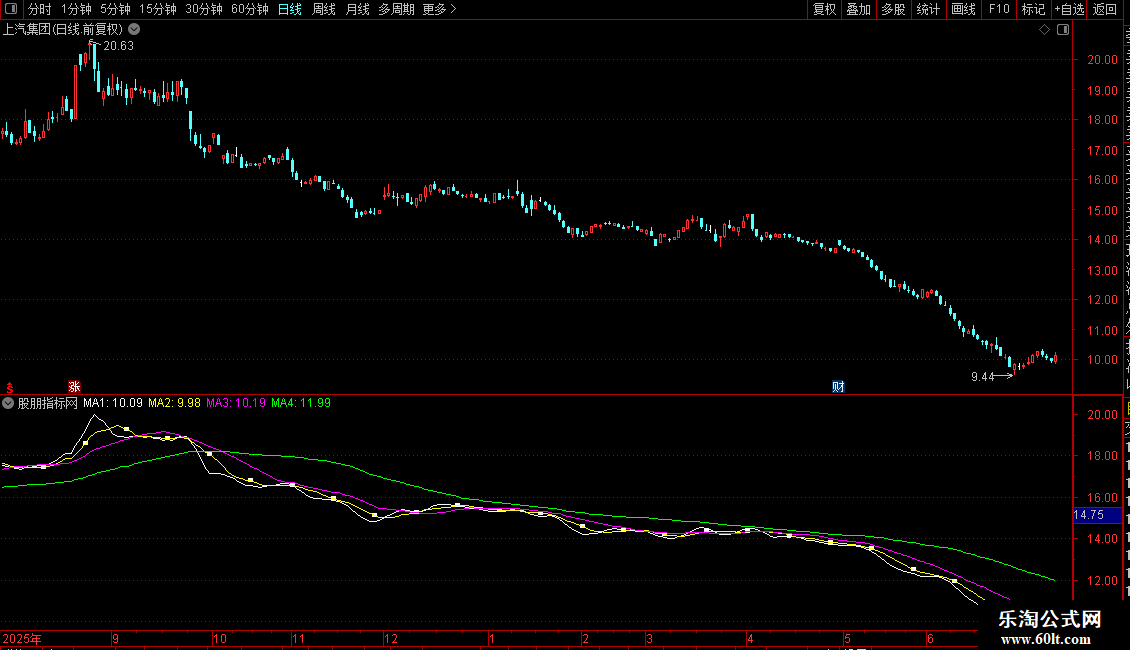This screenshot has width=1130, height=650.
Task: Toggle the split window icon above the chart
Action: pyautogui.click(x=1063, y=30)
